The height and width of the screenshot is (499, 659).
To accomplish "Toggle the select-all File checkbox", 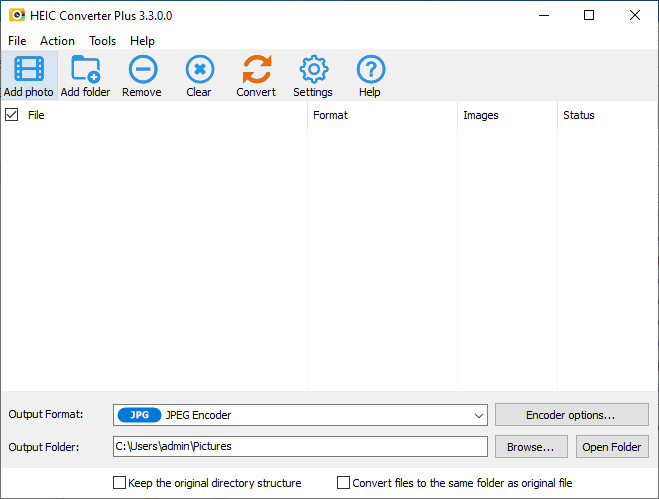I will 11,114.
